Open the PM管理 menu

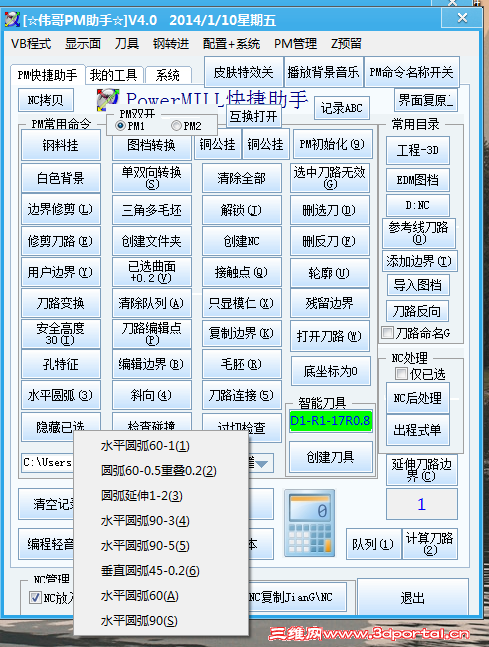(x=295, y=44)
